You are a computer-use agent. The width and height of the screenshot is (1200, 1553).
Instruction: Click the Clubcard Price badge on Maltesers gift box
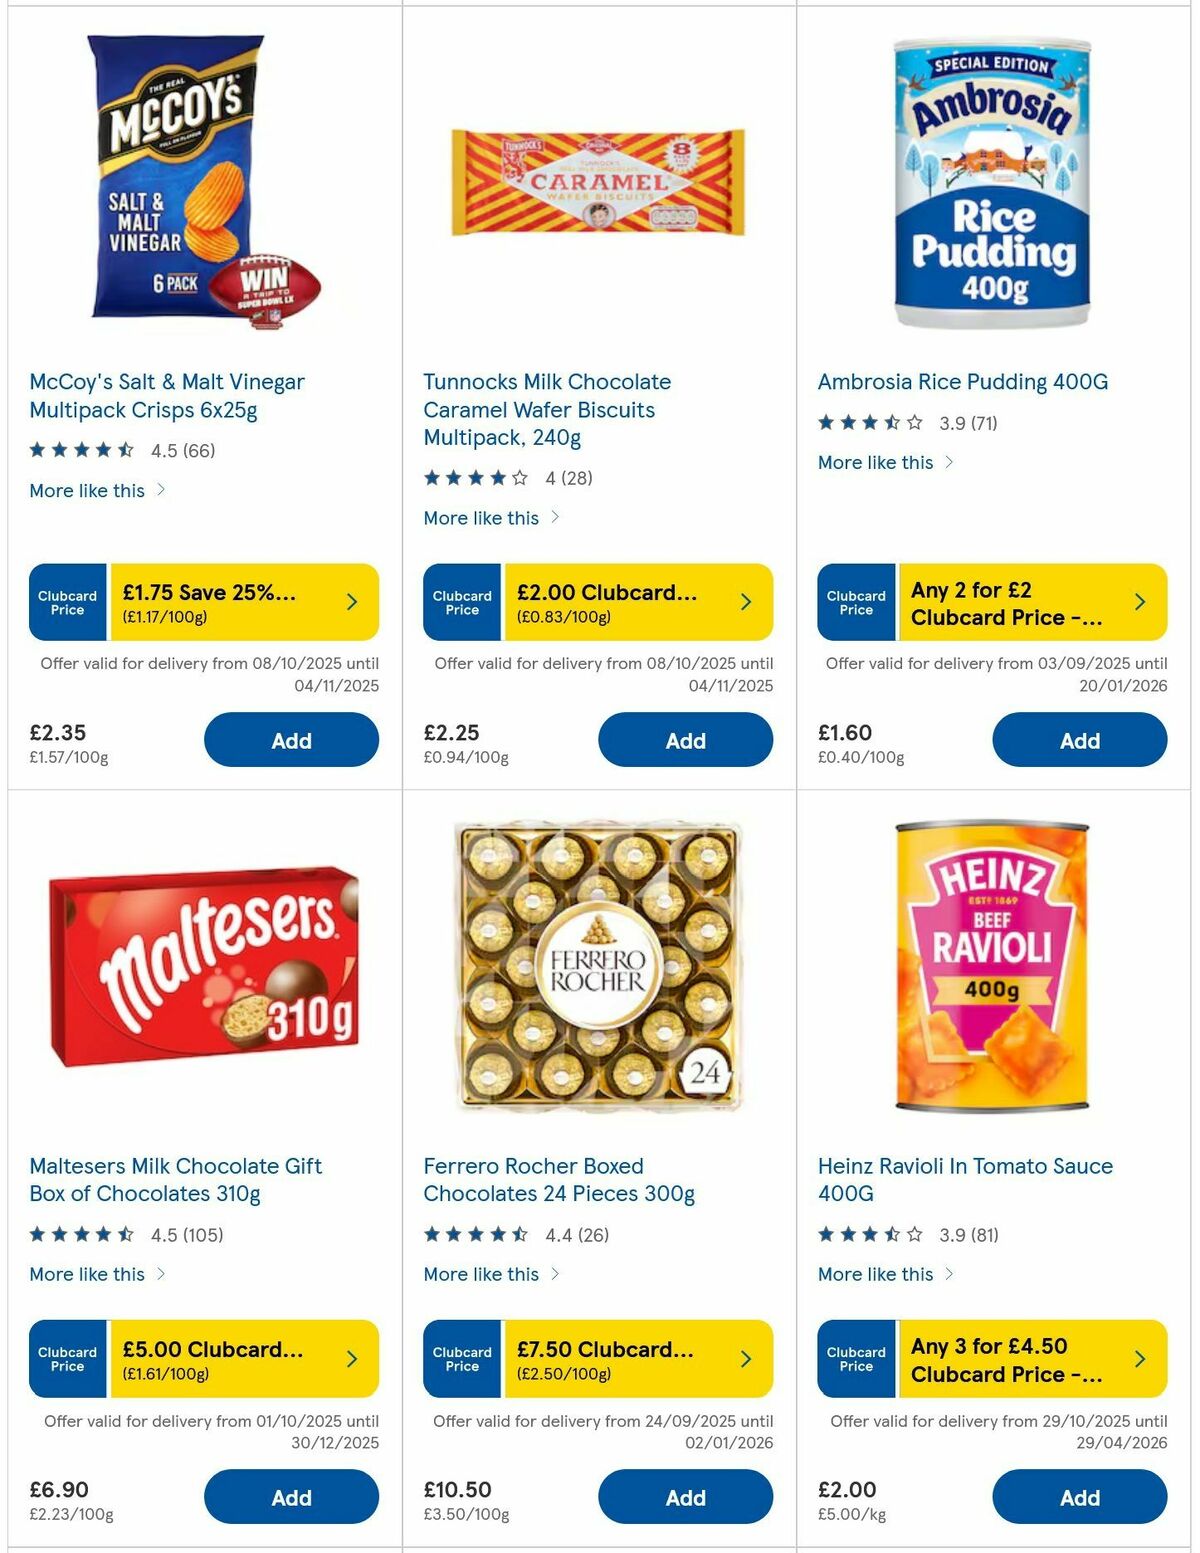point(67,1358)
